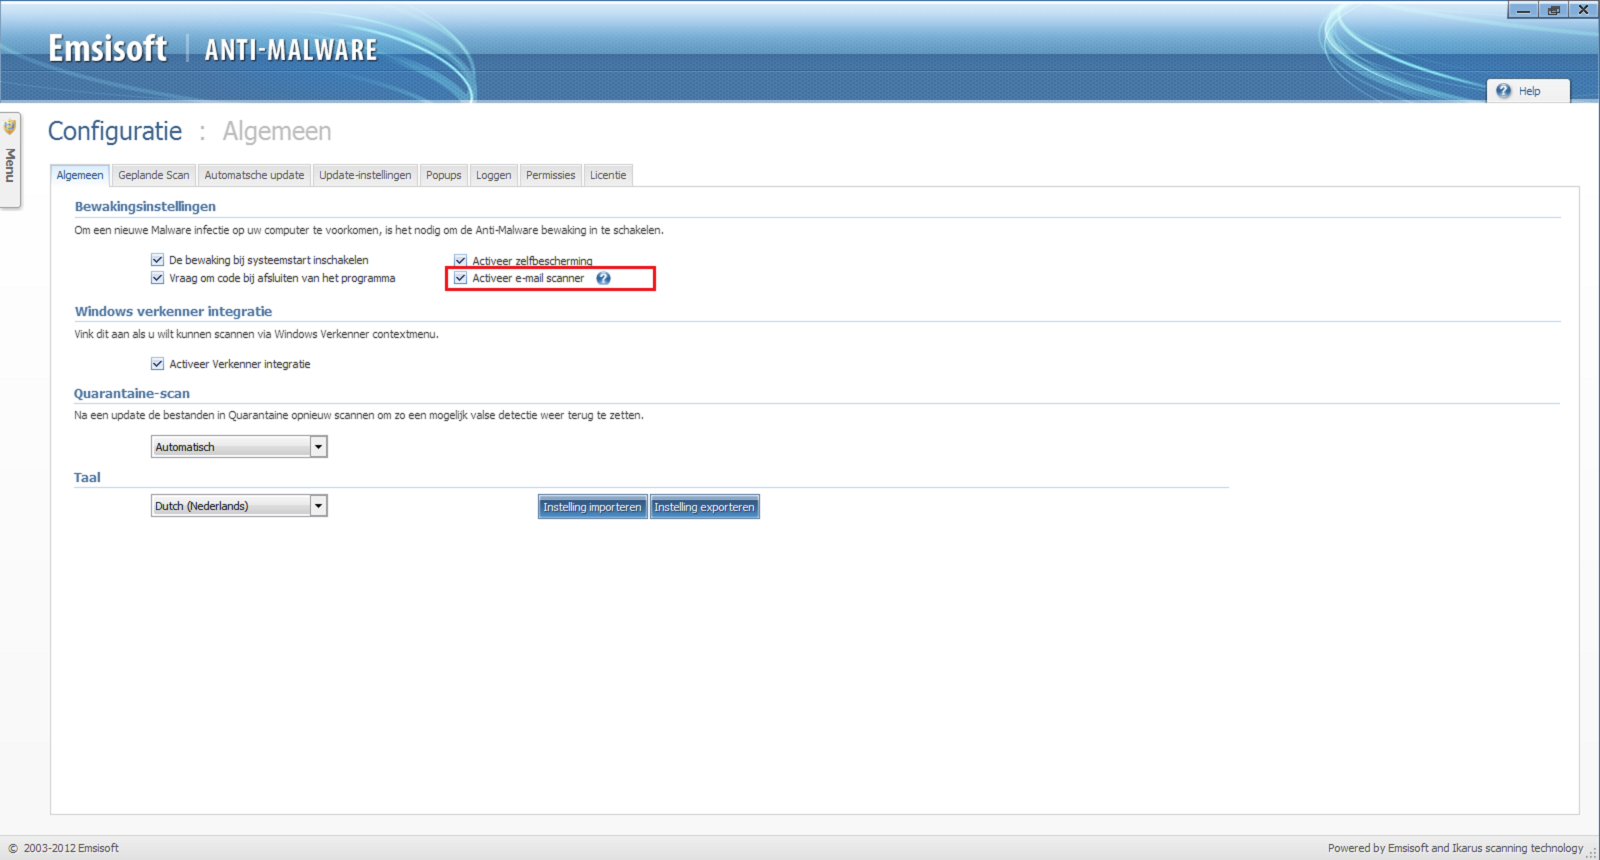Toggle 'Vraag om code bij afsluiten' checkbox
Image resolution: width=1600 pixels, height=860 pixels.
click(157, 278)
